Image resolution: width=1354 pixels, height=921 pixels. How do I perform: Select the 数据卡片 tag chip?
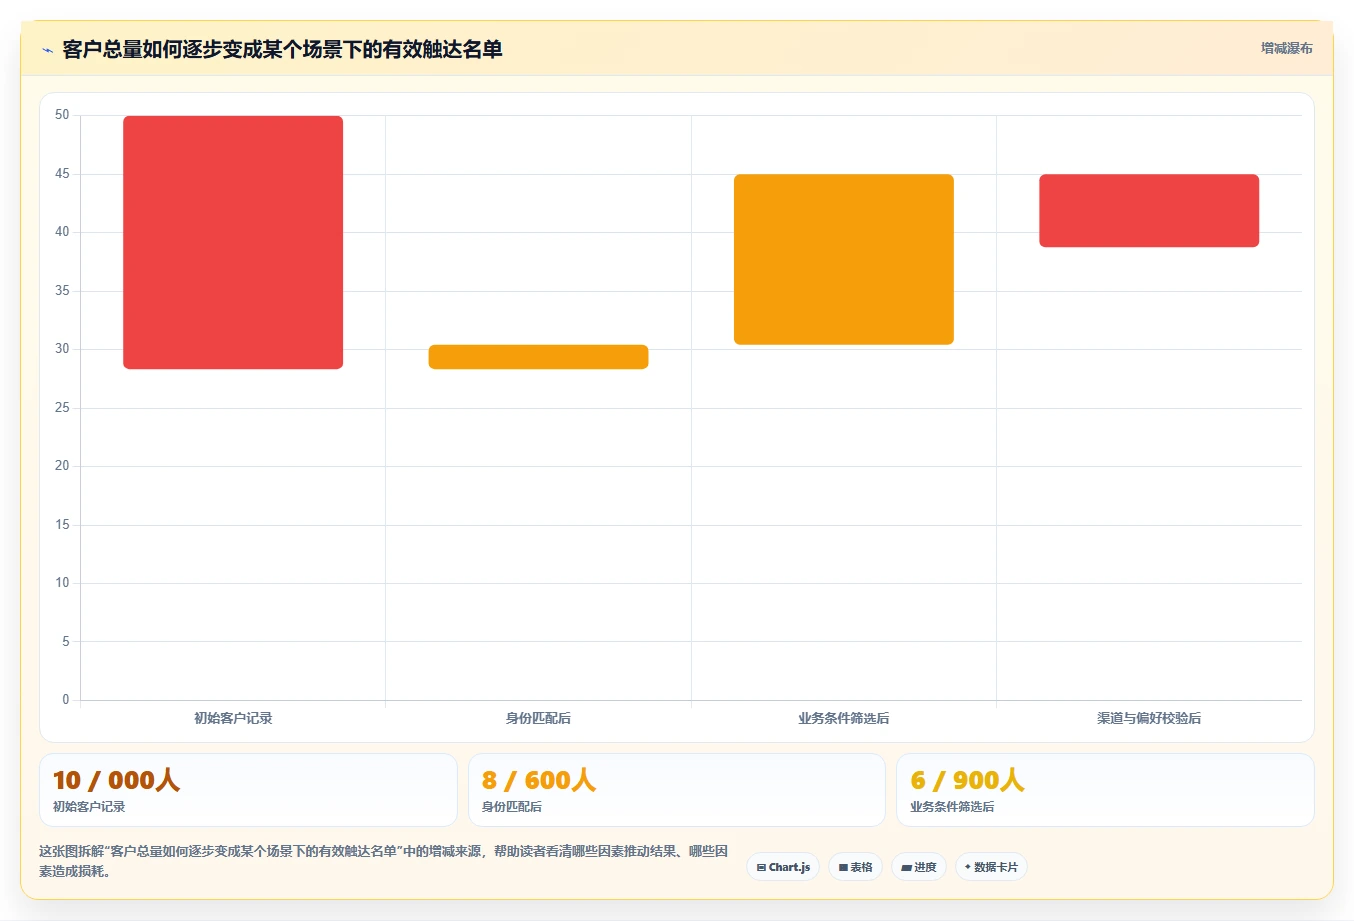point(991,867)
